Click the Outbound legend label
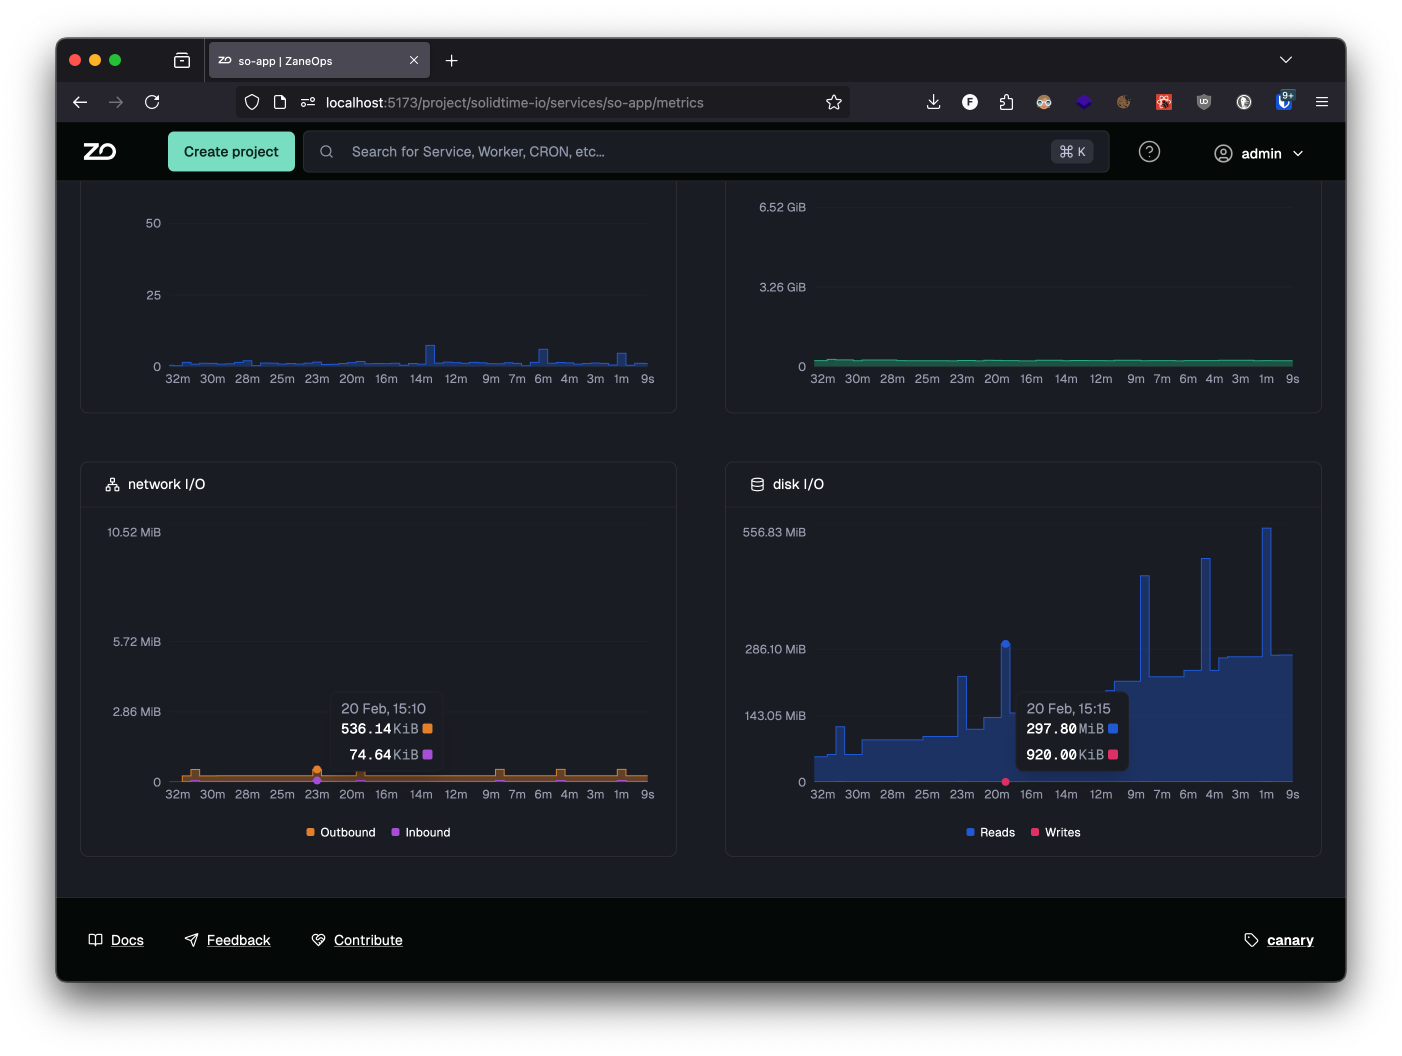Image resolution: width=1402 pixels, height=1056 pixels. (348, 832)
